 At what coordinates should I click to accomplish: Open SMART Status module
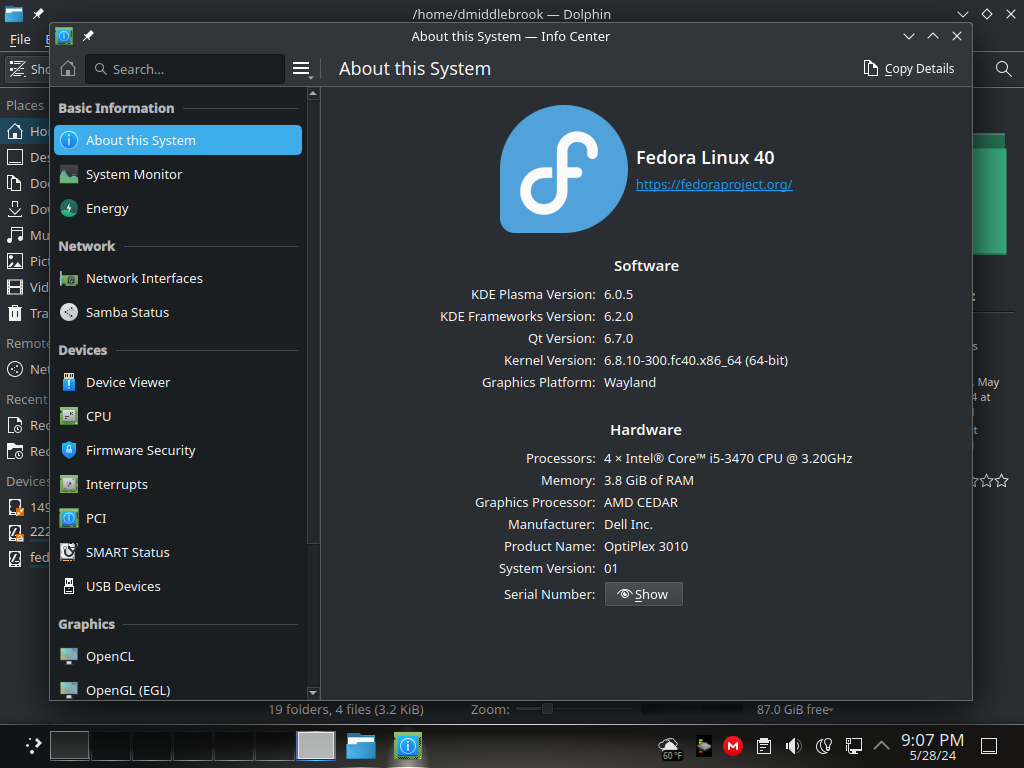[x=178, y=552]
